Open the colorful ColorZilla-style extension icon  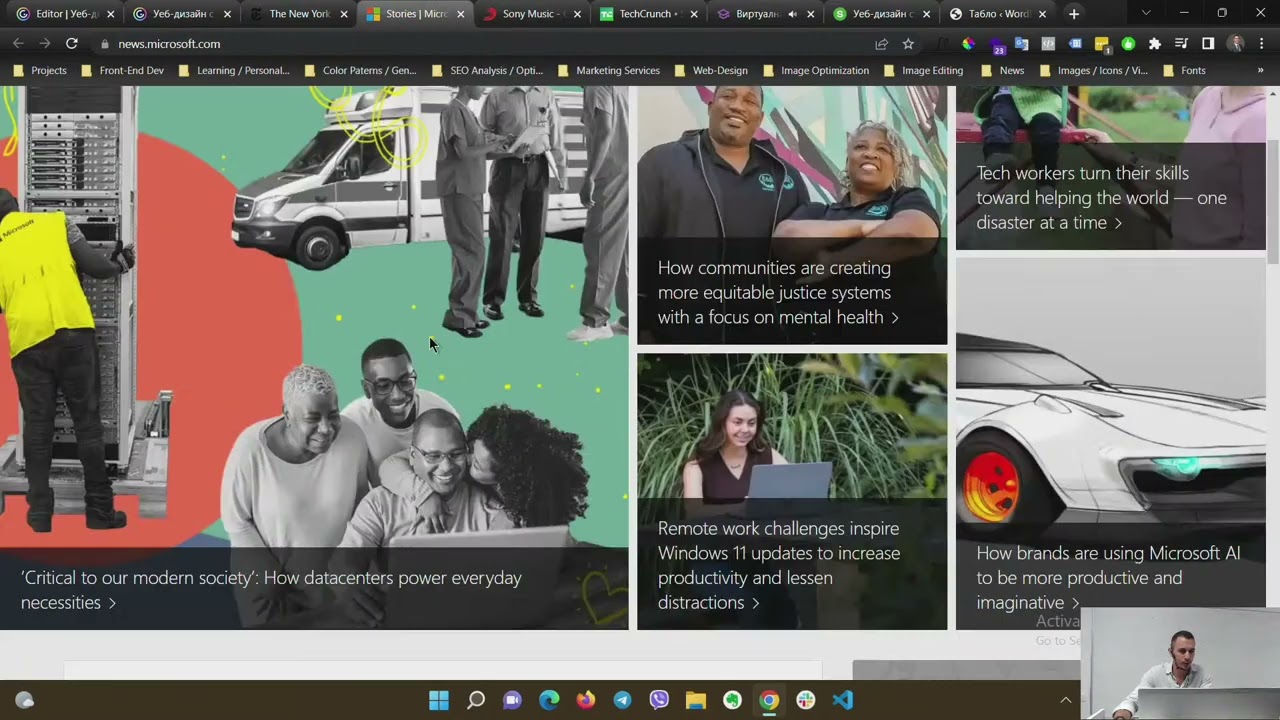[968, 44]
